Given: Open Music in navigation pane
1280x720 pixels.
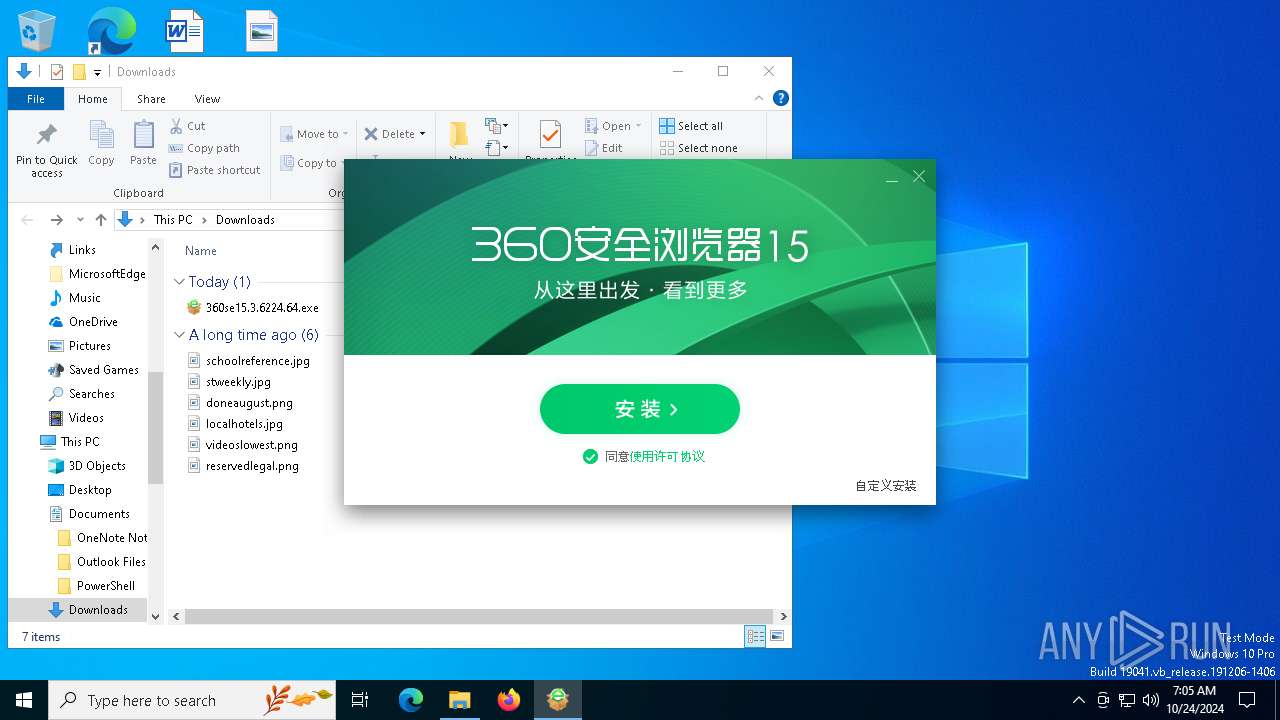Looking at the screenshot, I should pos(75,298).
